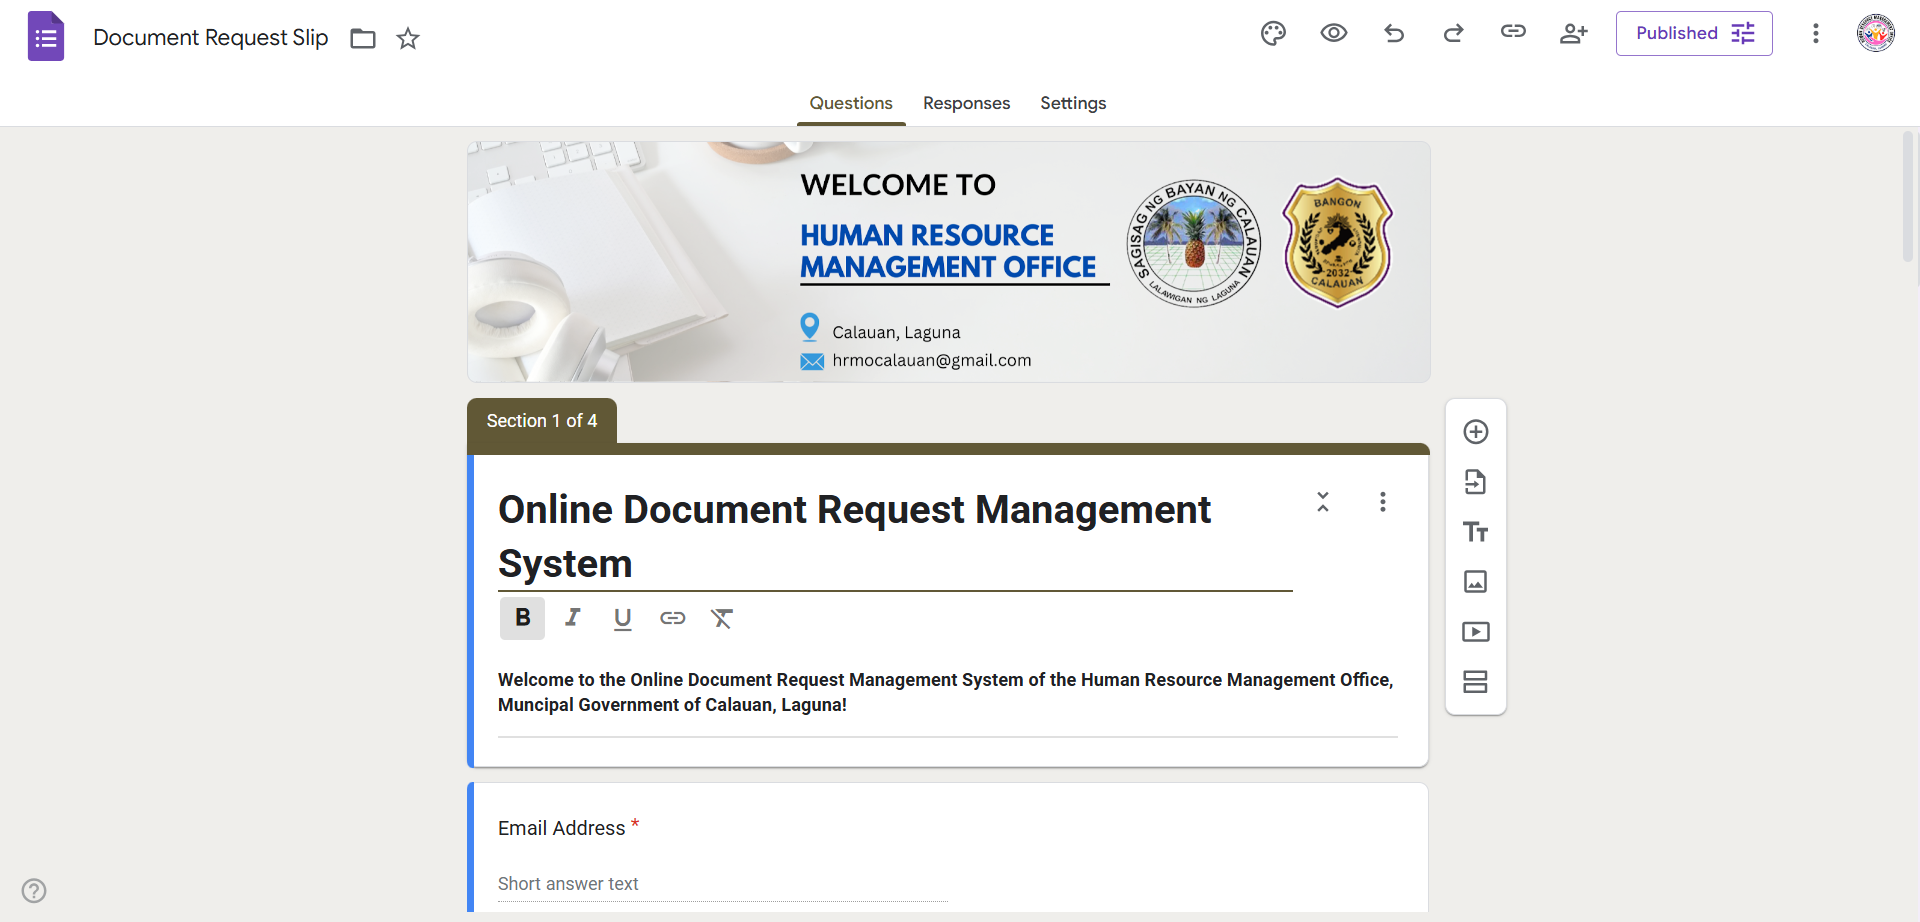This screenshot has width=1920, height=922.
Task: Open the More options menu in header
Action: (1816, 33)
